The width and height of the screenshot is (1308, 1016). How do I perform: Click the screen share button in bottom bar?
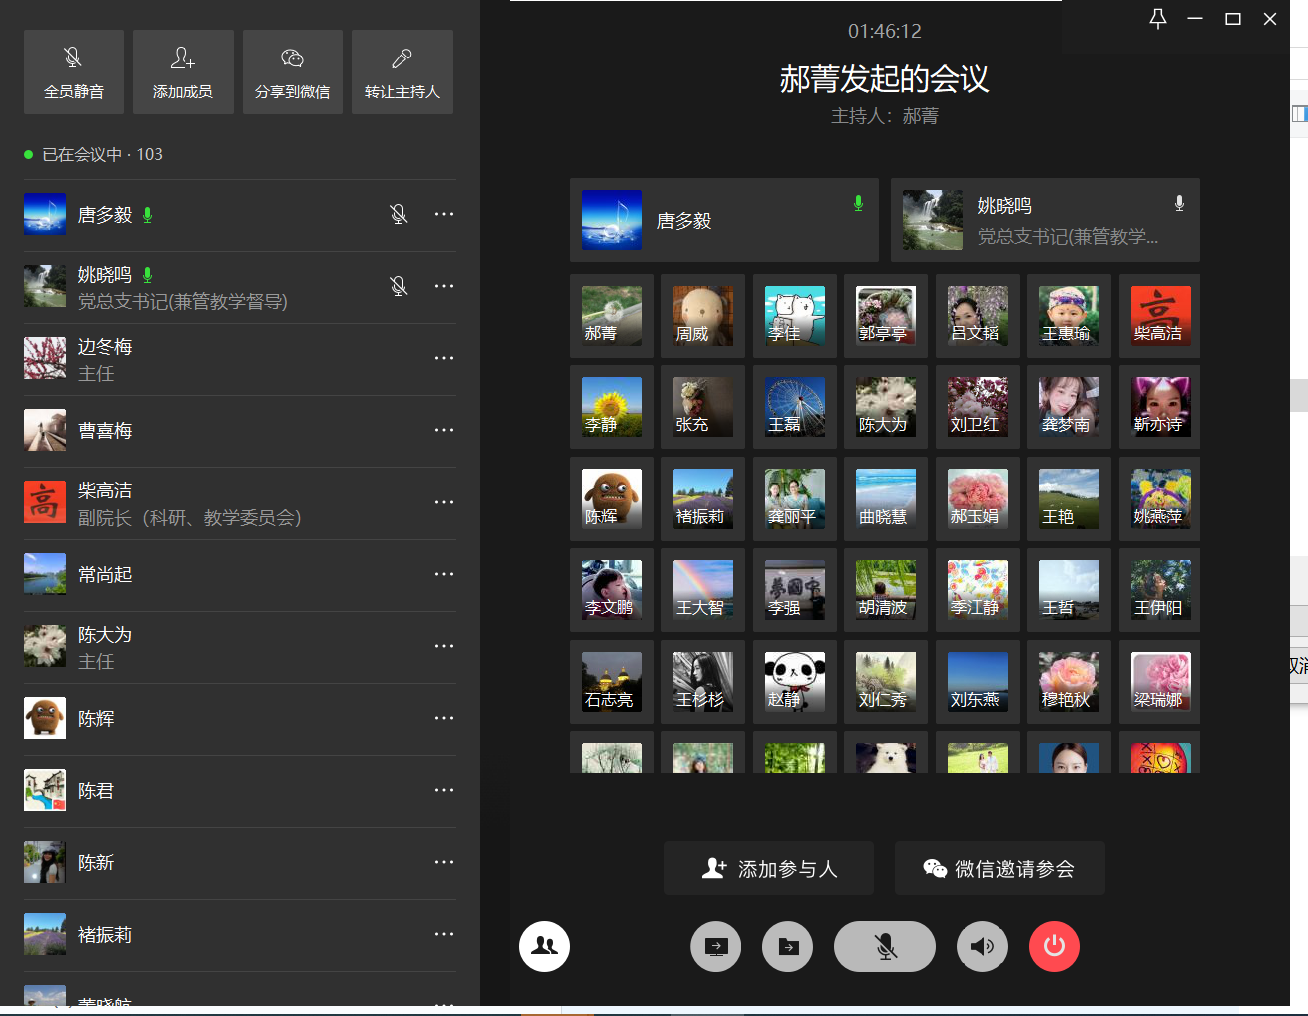716,946
